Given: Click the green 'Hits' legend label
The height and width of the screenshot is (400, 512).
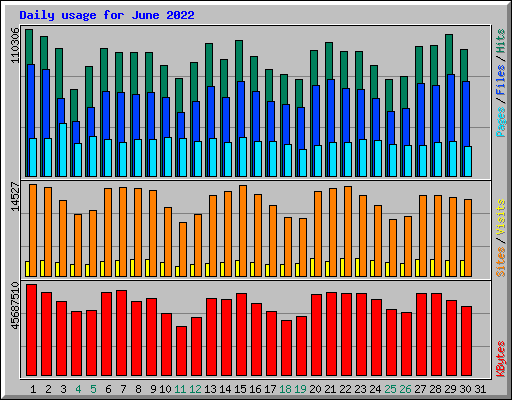Looking at the screenshot, I should coord(501,41).
